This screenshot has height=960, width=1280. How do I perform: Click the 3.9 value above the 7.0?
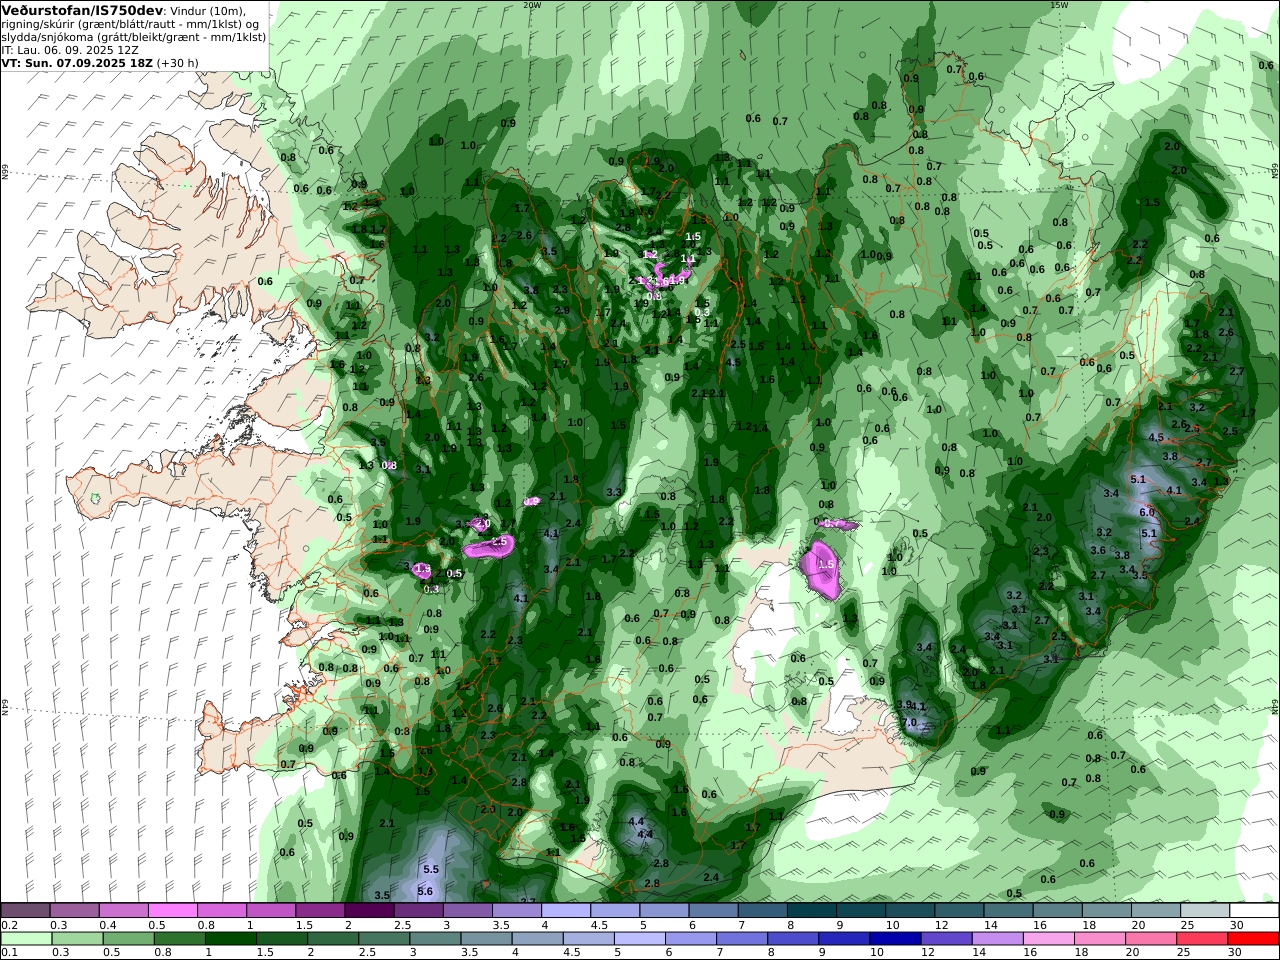tap(905, 704)
